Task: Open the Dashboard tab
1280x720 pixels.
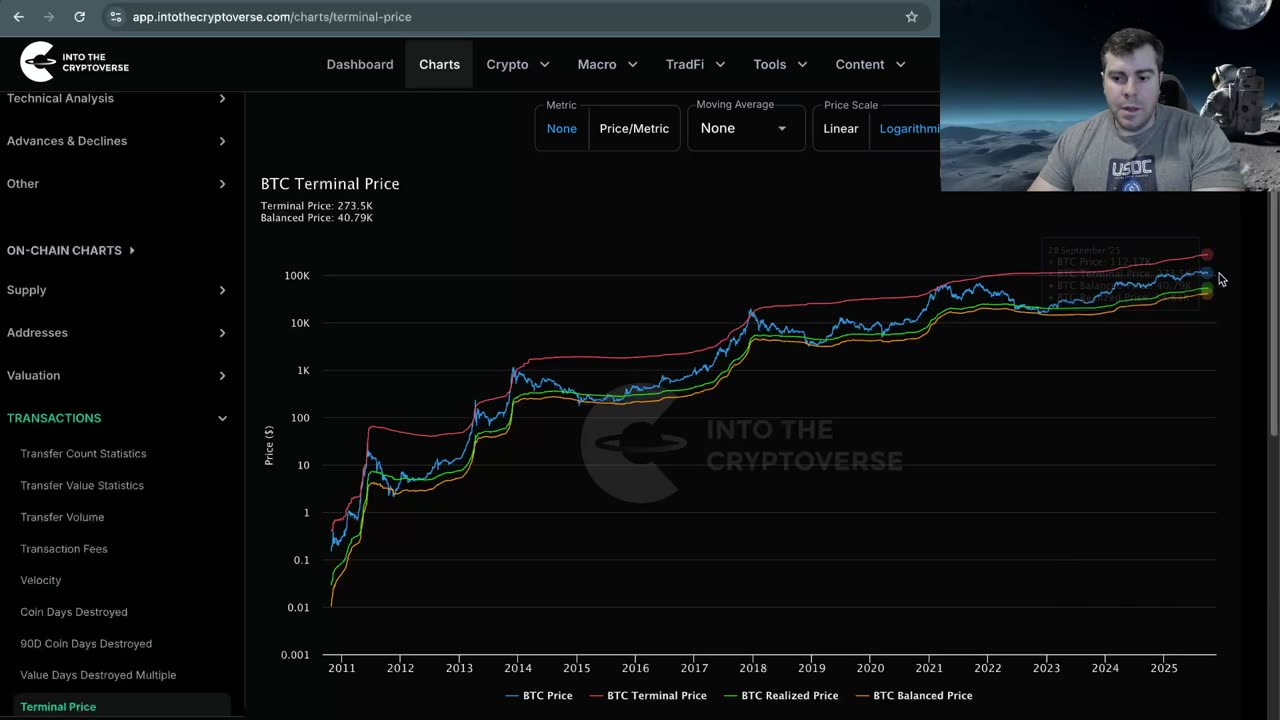Action: coord(360,64)
